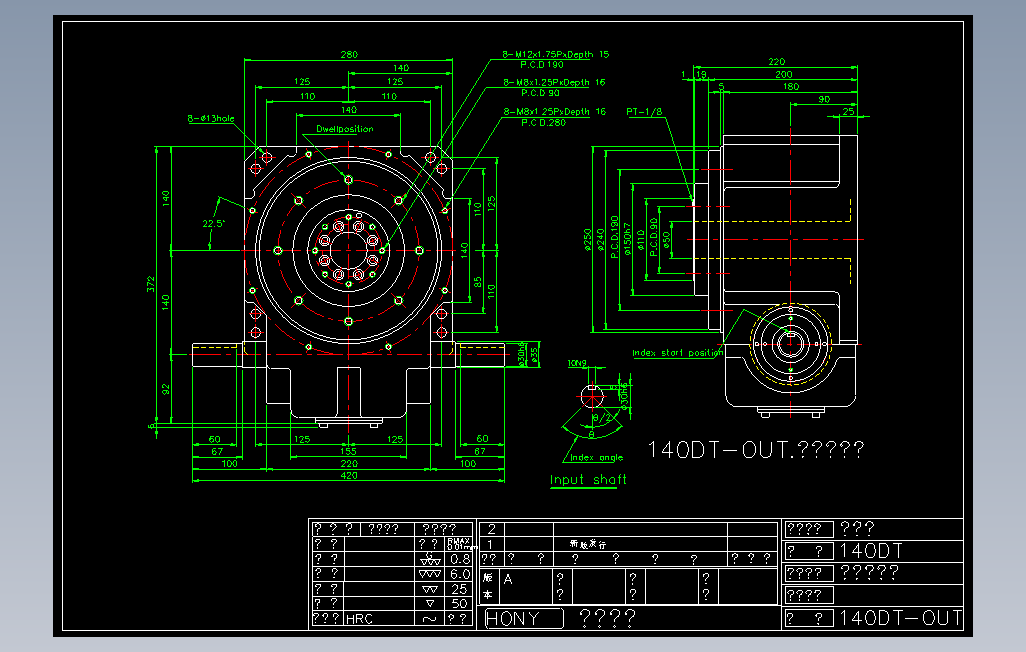Image resolution: width=1026 pixels, height=652 pixels.
Task: Select the 'ø150h7' diameter dimension
Action: click(x=628, y=238)
